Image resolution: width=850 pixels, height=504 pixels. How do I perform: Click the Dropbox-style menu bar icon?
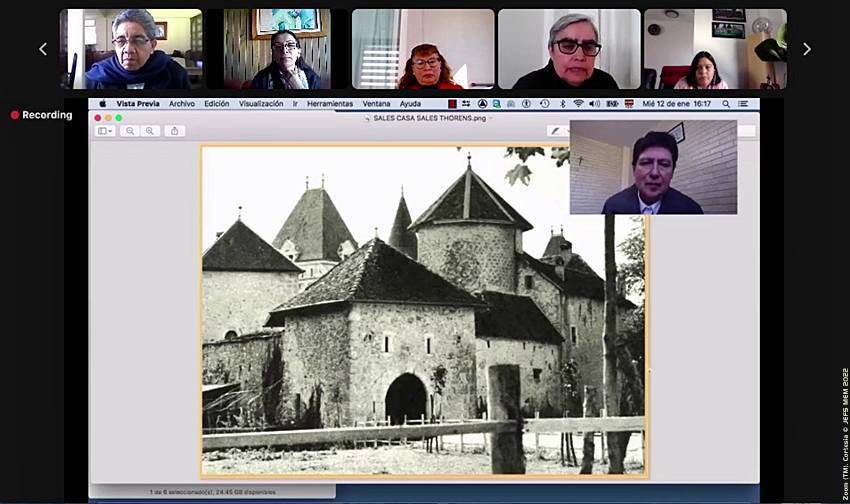point(466,104)
